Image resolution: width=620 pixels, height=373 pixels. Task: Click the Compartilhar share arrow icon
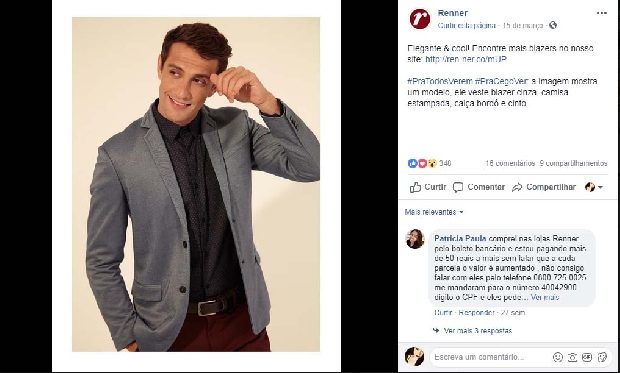(x=517, y=187)
